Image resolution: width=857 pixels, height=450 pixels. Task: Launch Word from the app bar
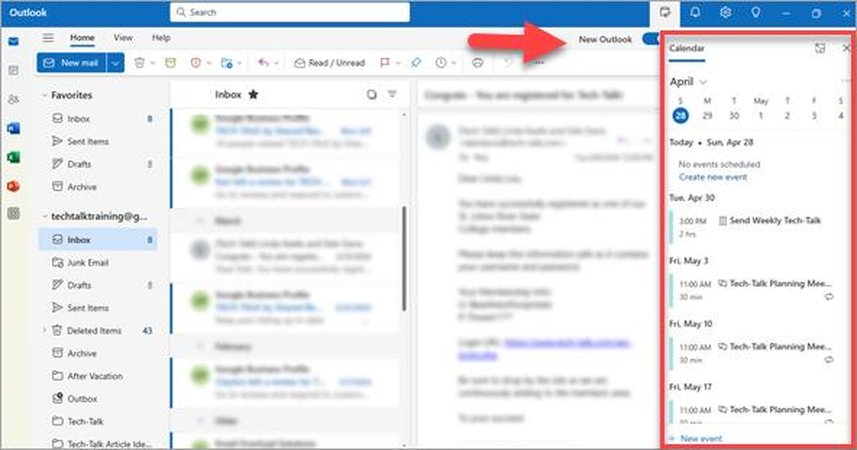[14, 128]
